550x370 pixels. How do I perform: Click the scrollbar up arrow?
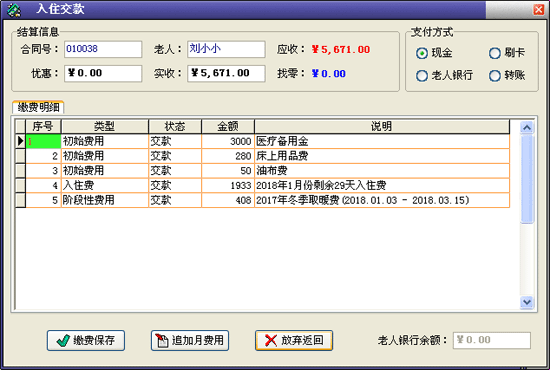click(527, 128)
